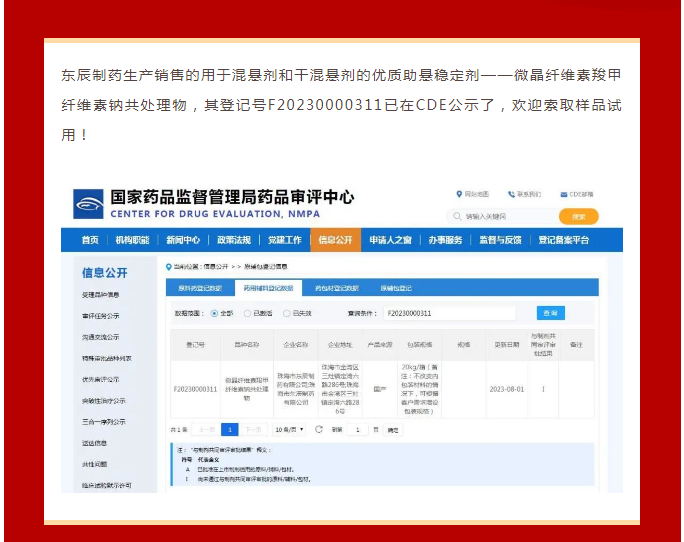Open 受理品种信息 in the left sidebar
Screen dimensions: 684x542
tap(100, 295)
